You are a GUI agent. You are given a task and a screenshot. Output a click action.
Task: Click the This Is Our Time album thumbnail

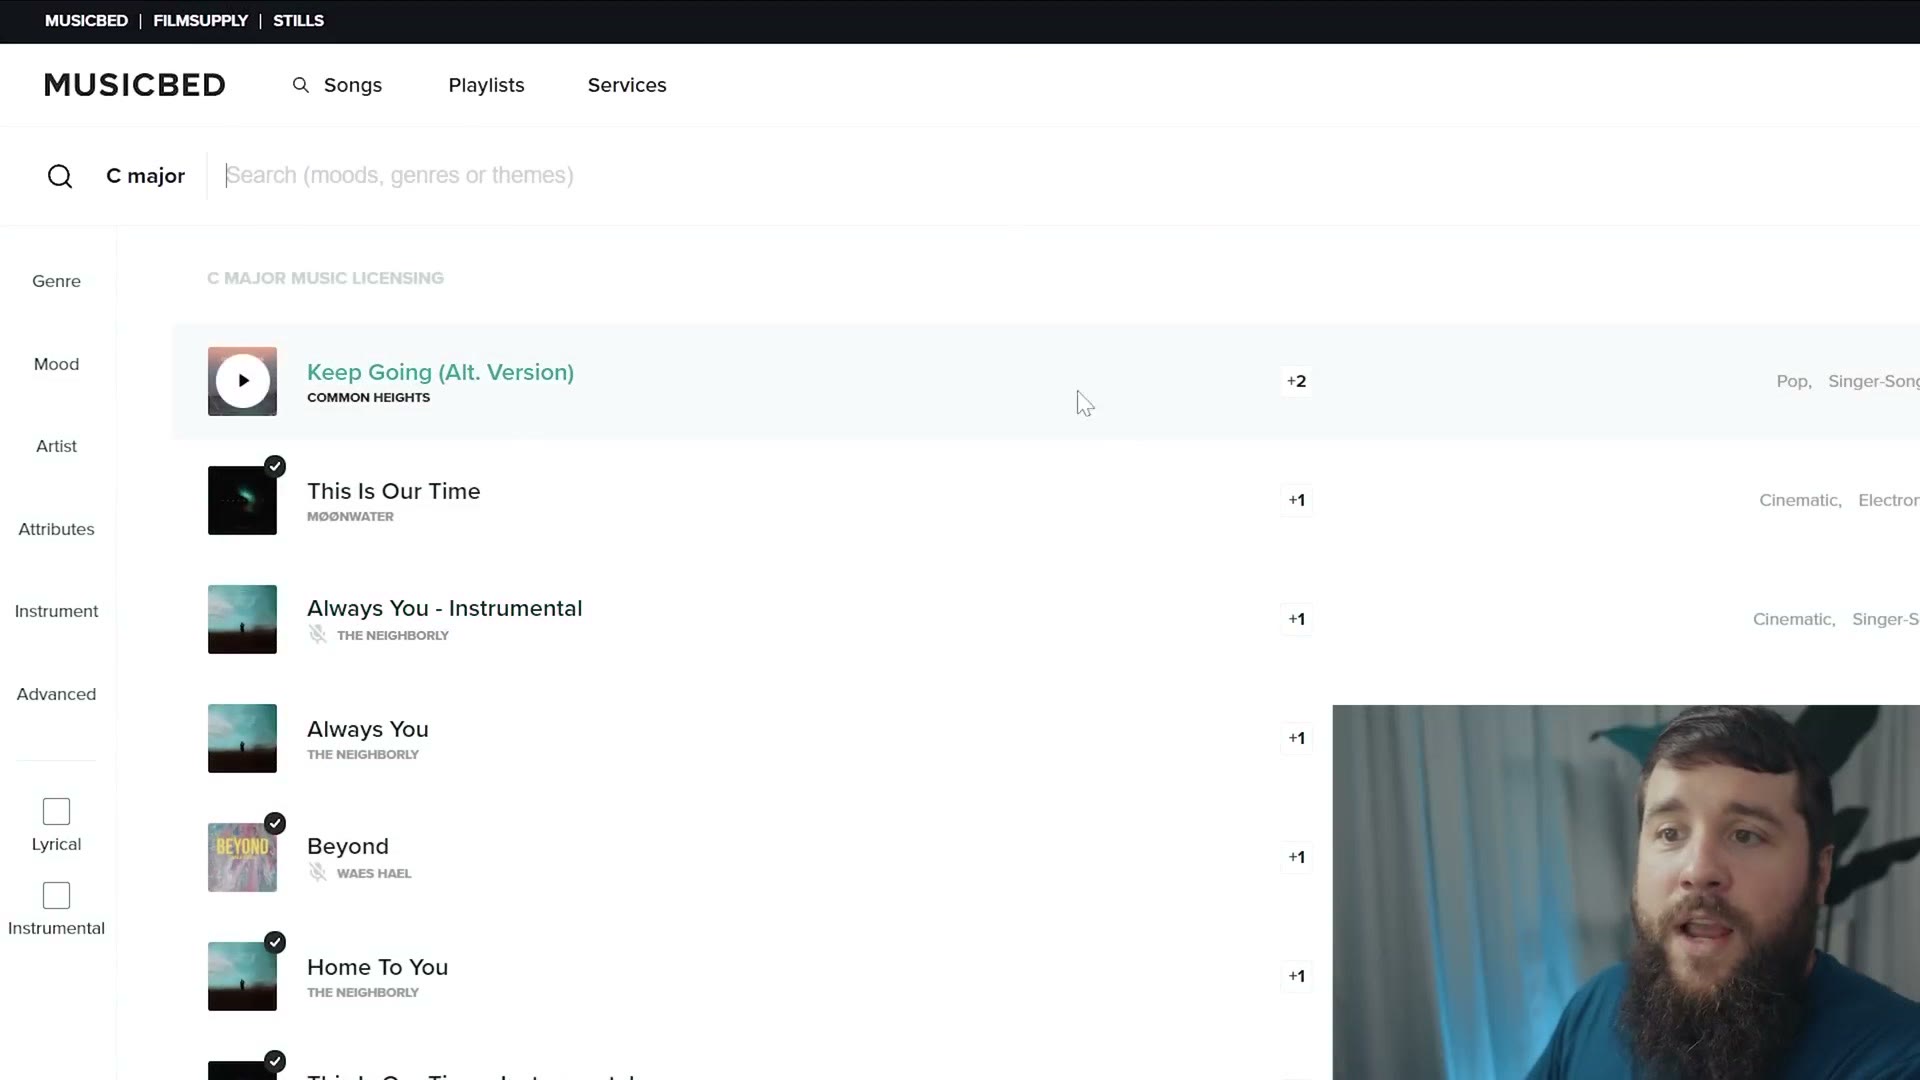[x=242, y=501]
